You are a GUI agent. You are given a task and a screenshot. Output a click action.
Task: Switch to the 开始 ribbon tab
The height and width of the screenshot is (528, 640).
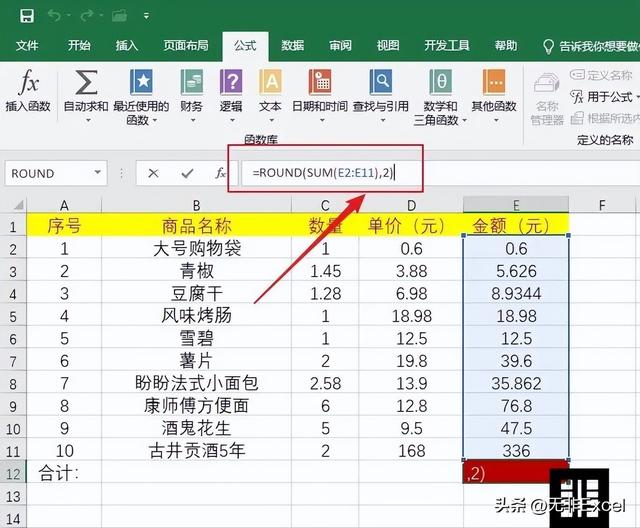(79, 45)
